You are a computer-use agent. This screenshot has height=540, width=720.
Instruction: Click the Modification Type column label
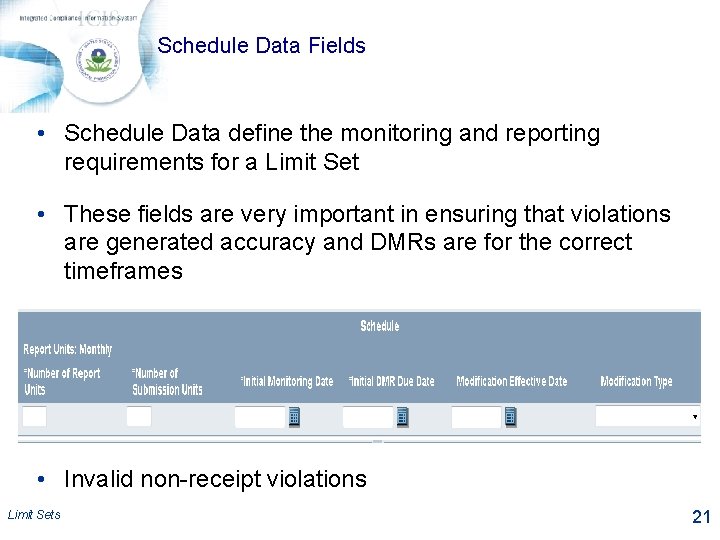636,382
